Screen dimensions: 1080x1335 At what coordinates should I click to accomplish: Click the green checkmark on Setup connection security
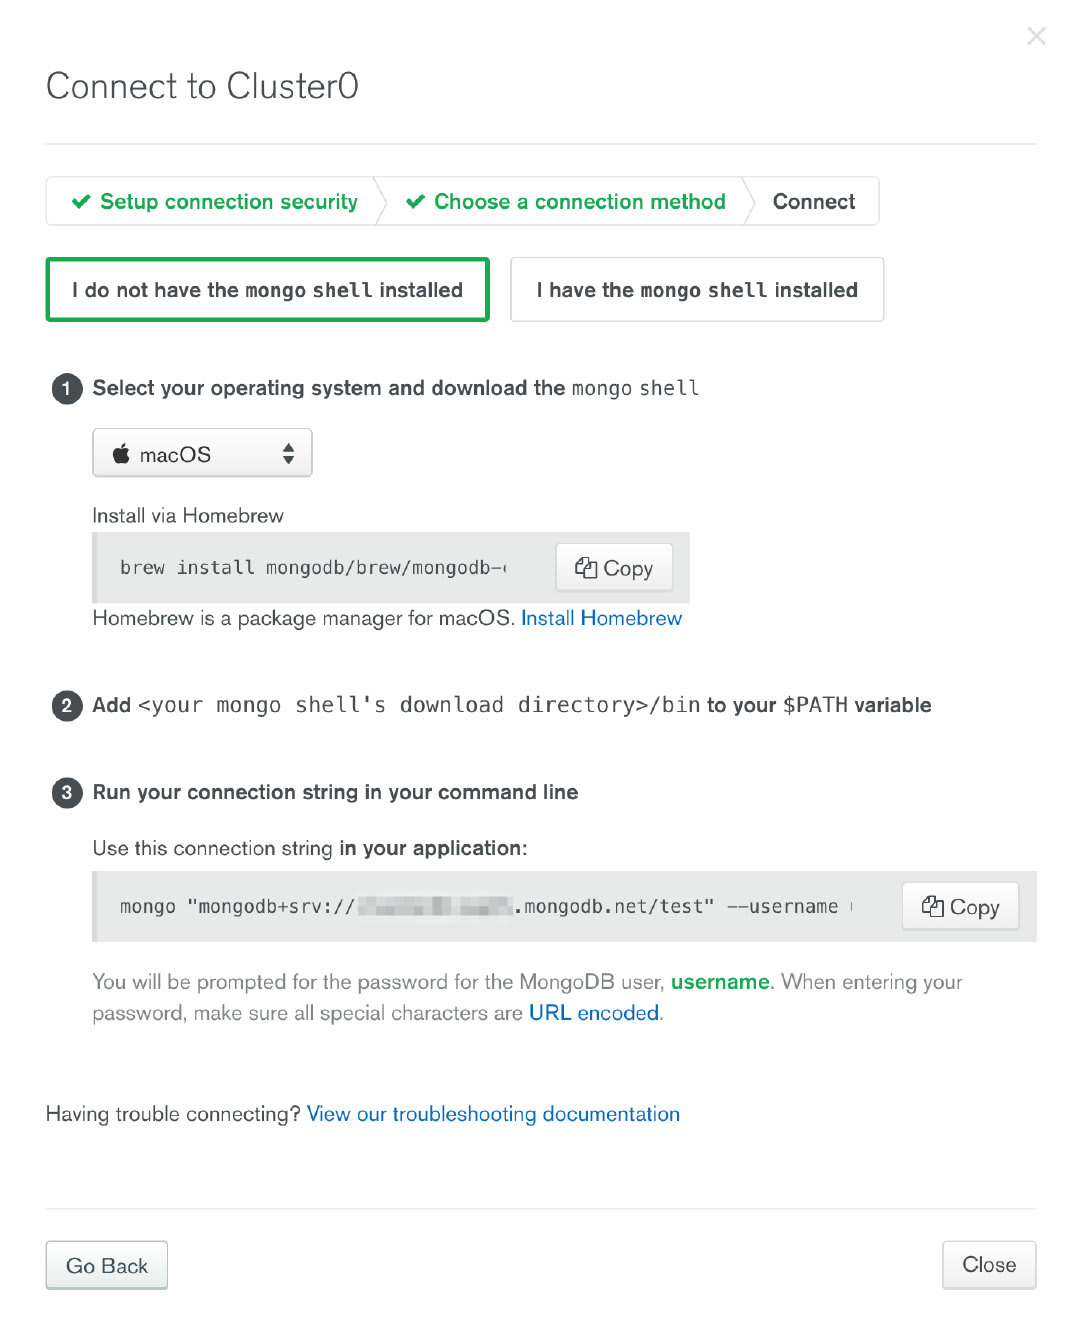click(x=81, y=202)
